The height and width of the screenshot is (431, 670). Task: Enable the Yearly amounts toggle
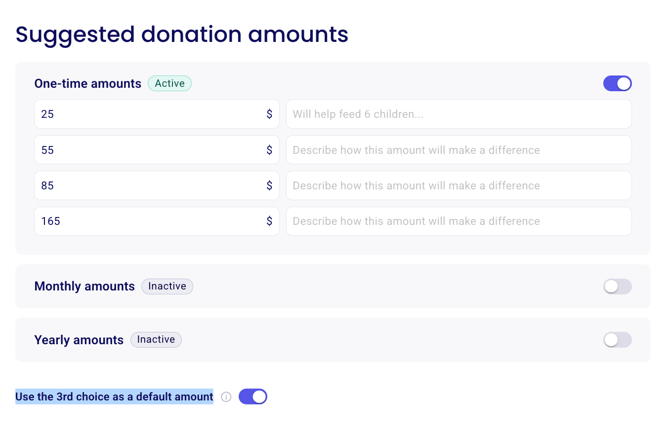[x=617, y=340]
